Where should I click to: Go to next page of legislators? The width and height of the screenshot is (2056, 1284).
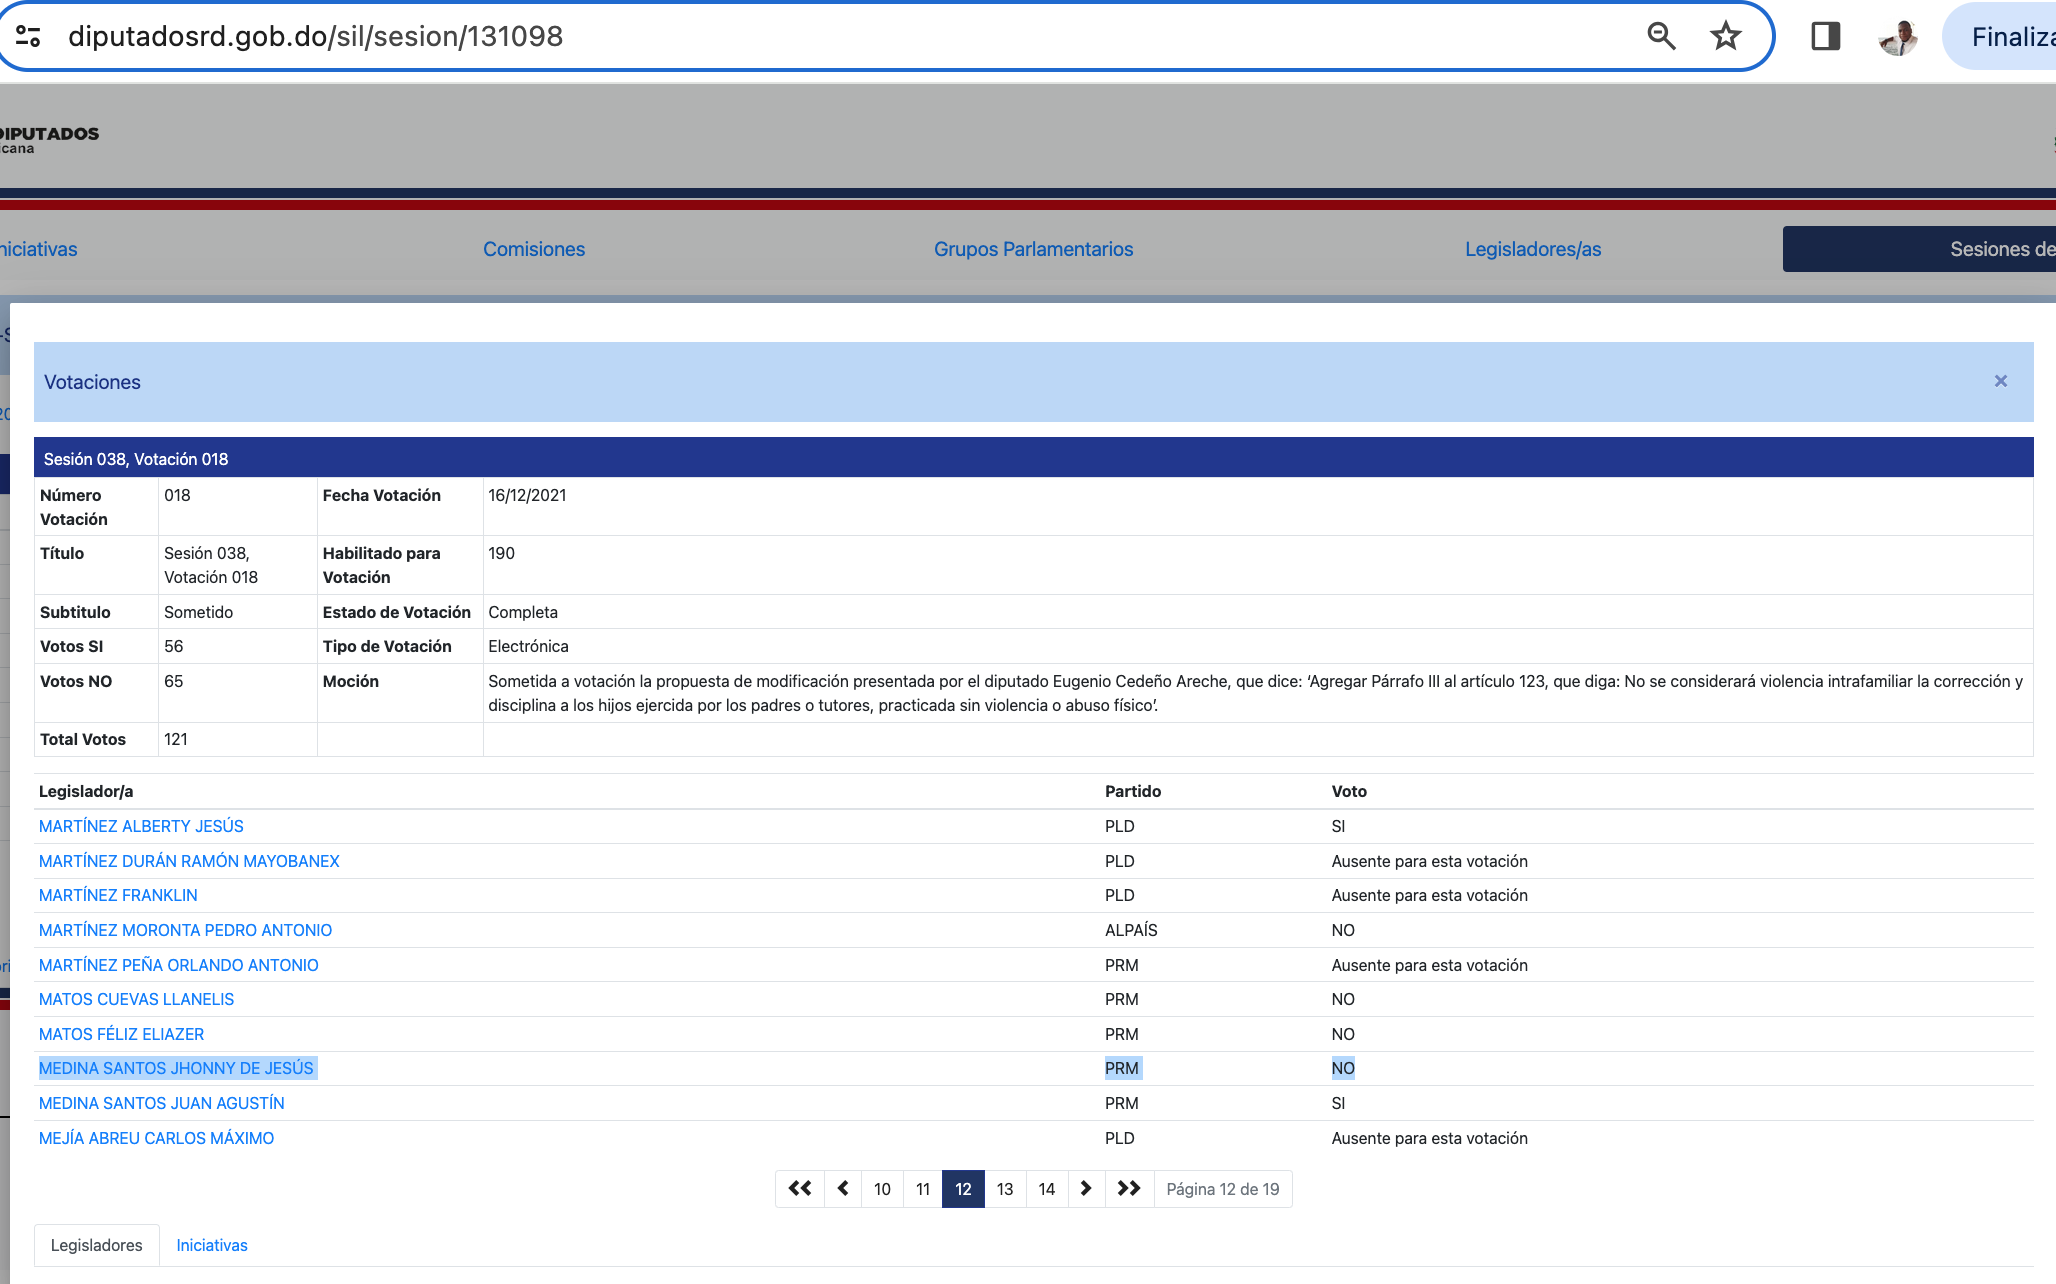click(1086, 1189)
